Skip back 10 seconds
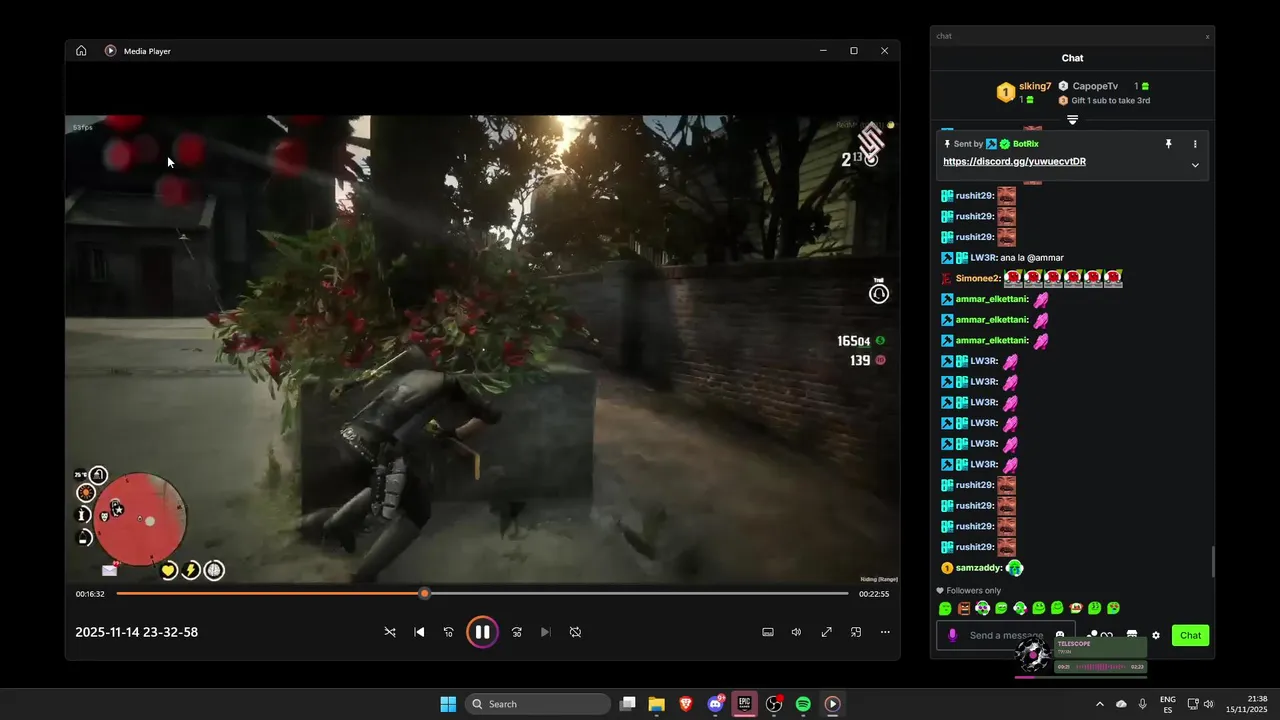Viewport: 1280px width, 720px height. [x=448, y=632]
